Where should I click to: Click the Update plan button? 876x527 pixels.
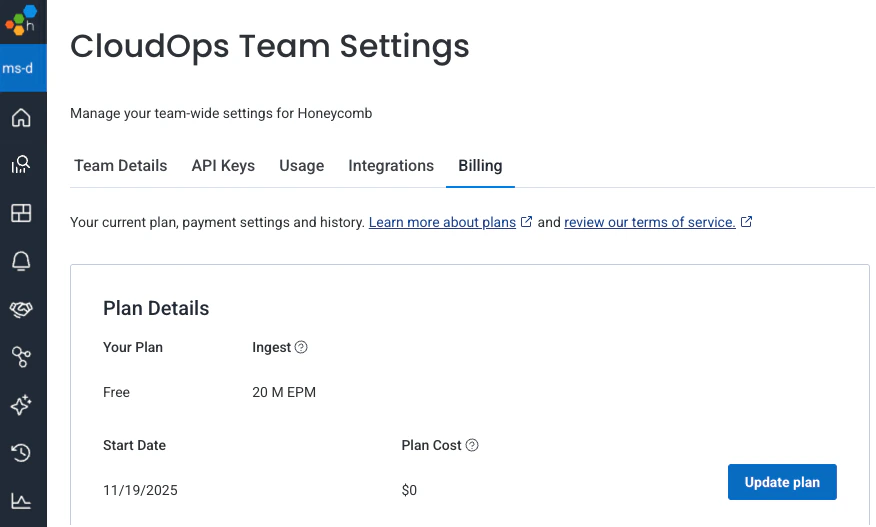coord(782,482)
